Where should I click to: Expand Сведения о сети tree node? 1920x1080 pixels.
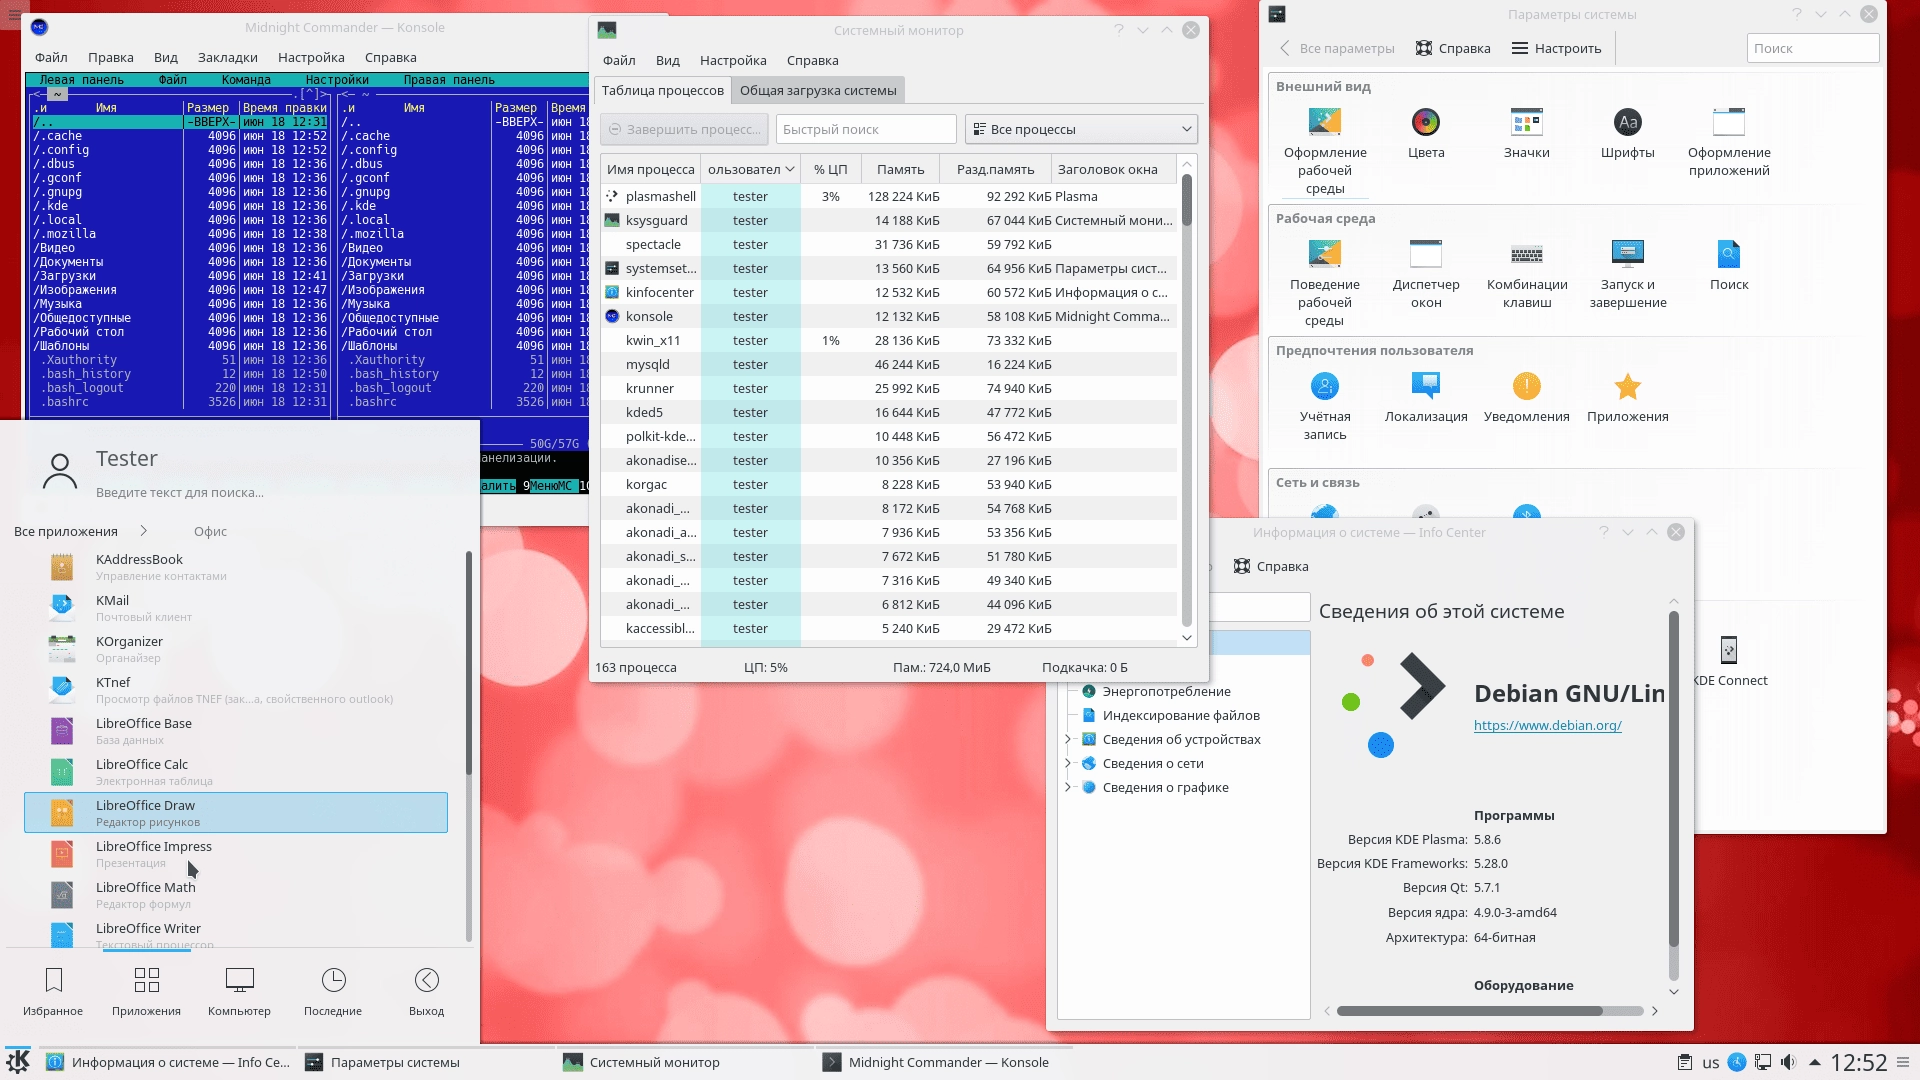coord(1068,764)
